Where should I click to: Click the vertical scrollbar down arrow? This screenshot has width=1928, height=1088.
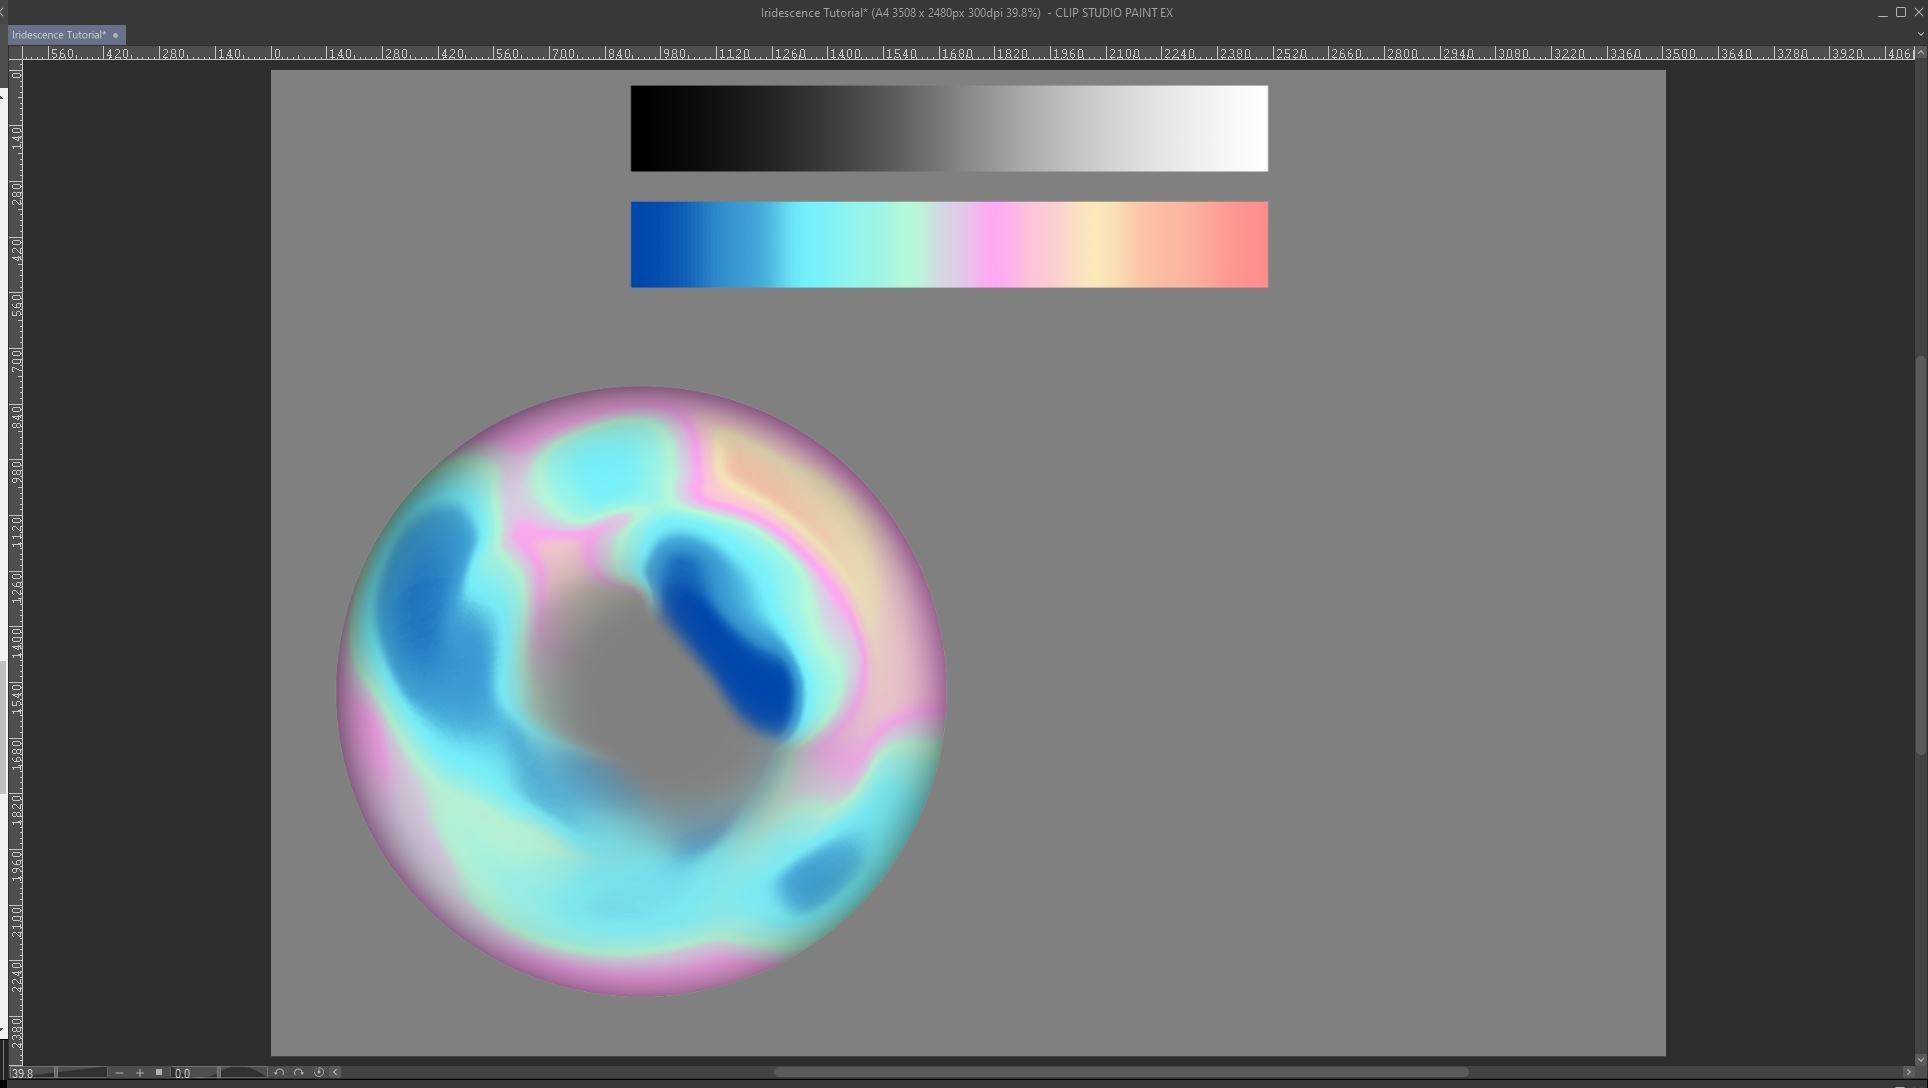click(x=1919, y=1059)
